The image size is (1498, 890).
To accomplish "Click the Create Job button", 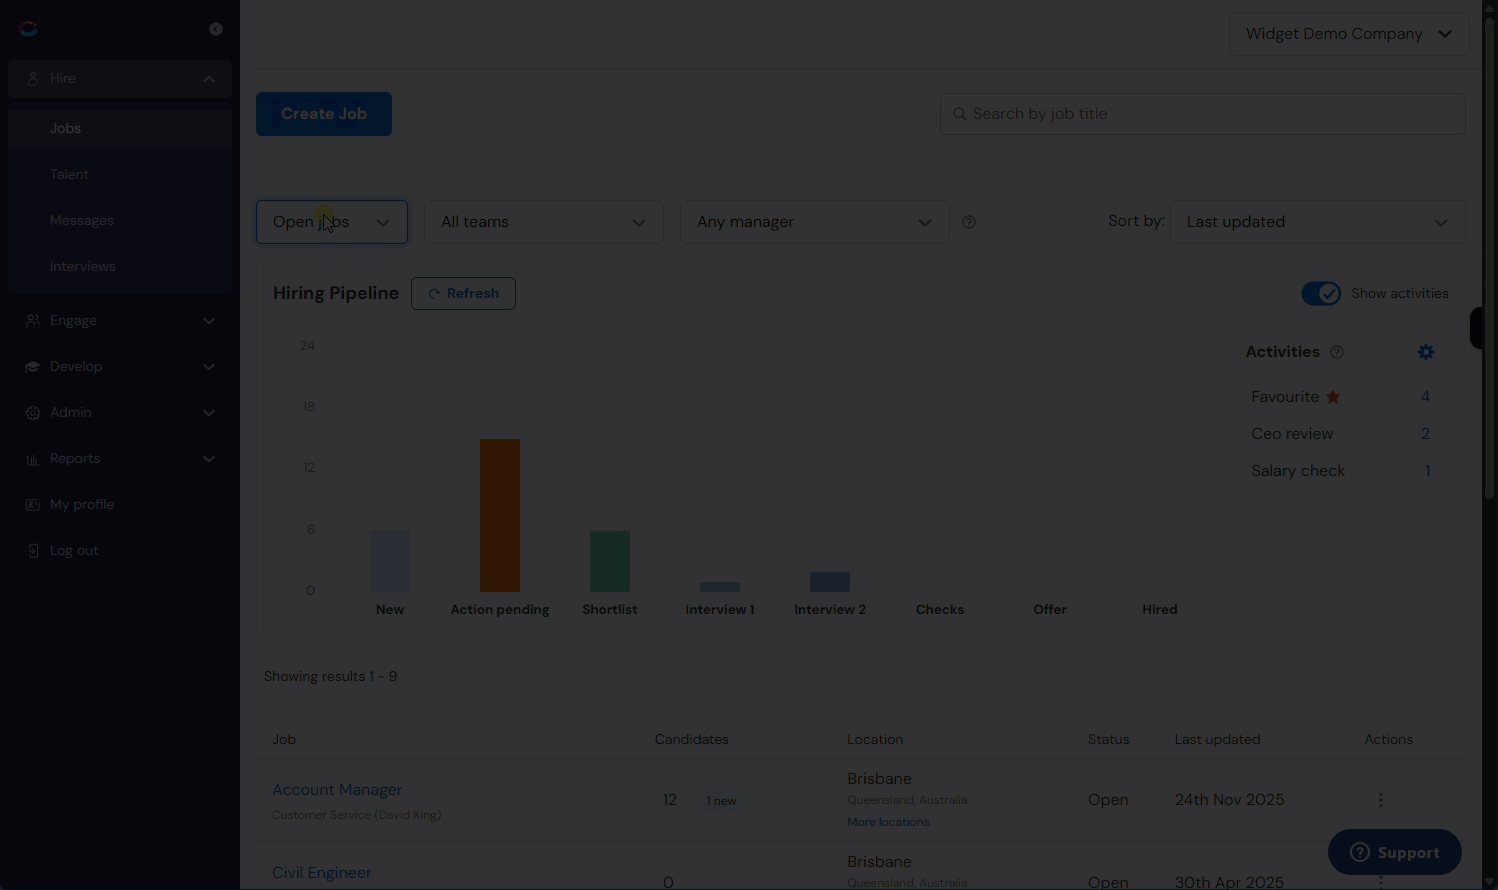I will 324,114.
